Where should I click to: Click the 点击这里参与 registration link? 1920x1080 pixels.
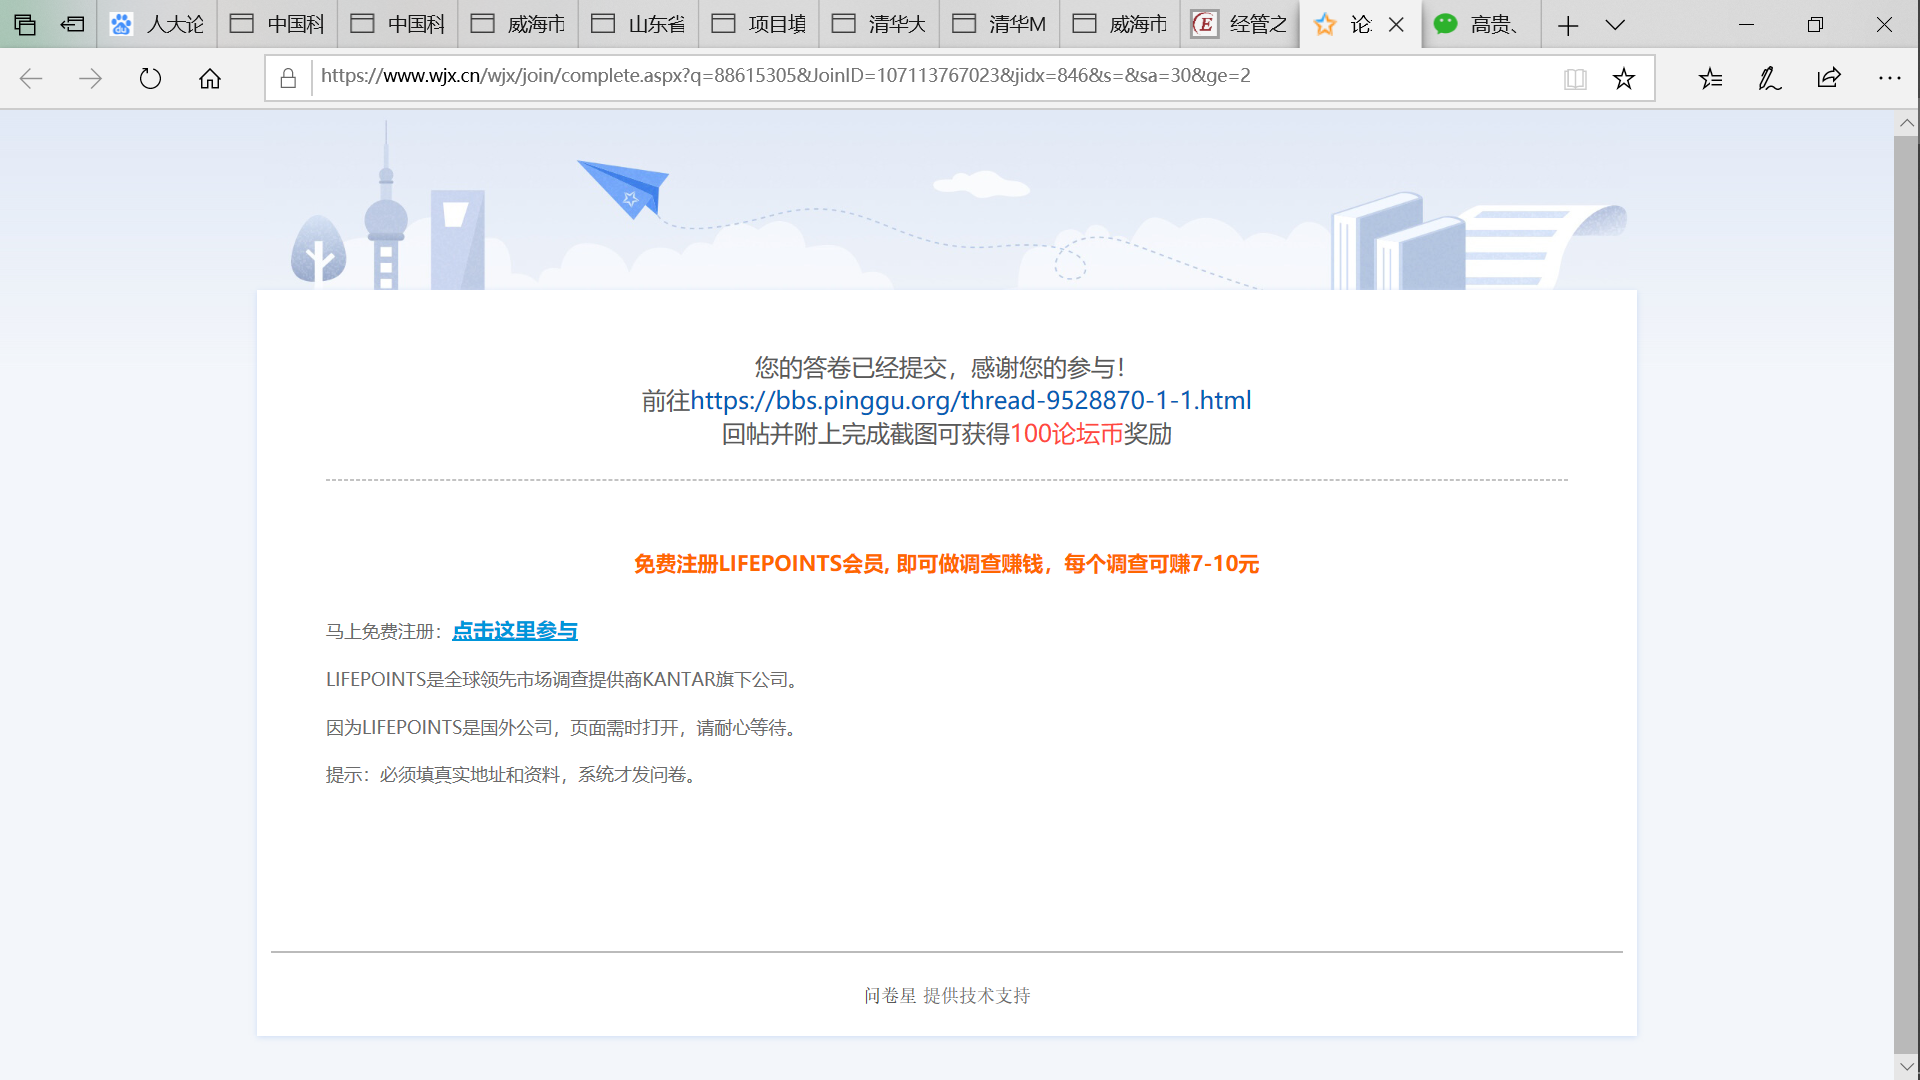(x=515, y=631)
